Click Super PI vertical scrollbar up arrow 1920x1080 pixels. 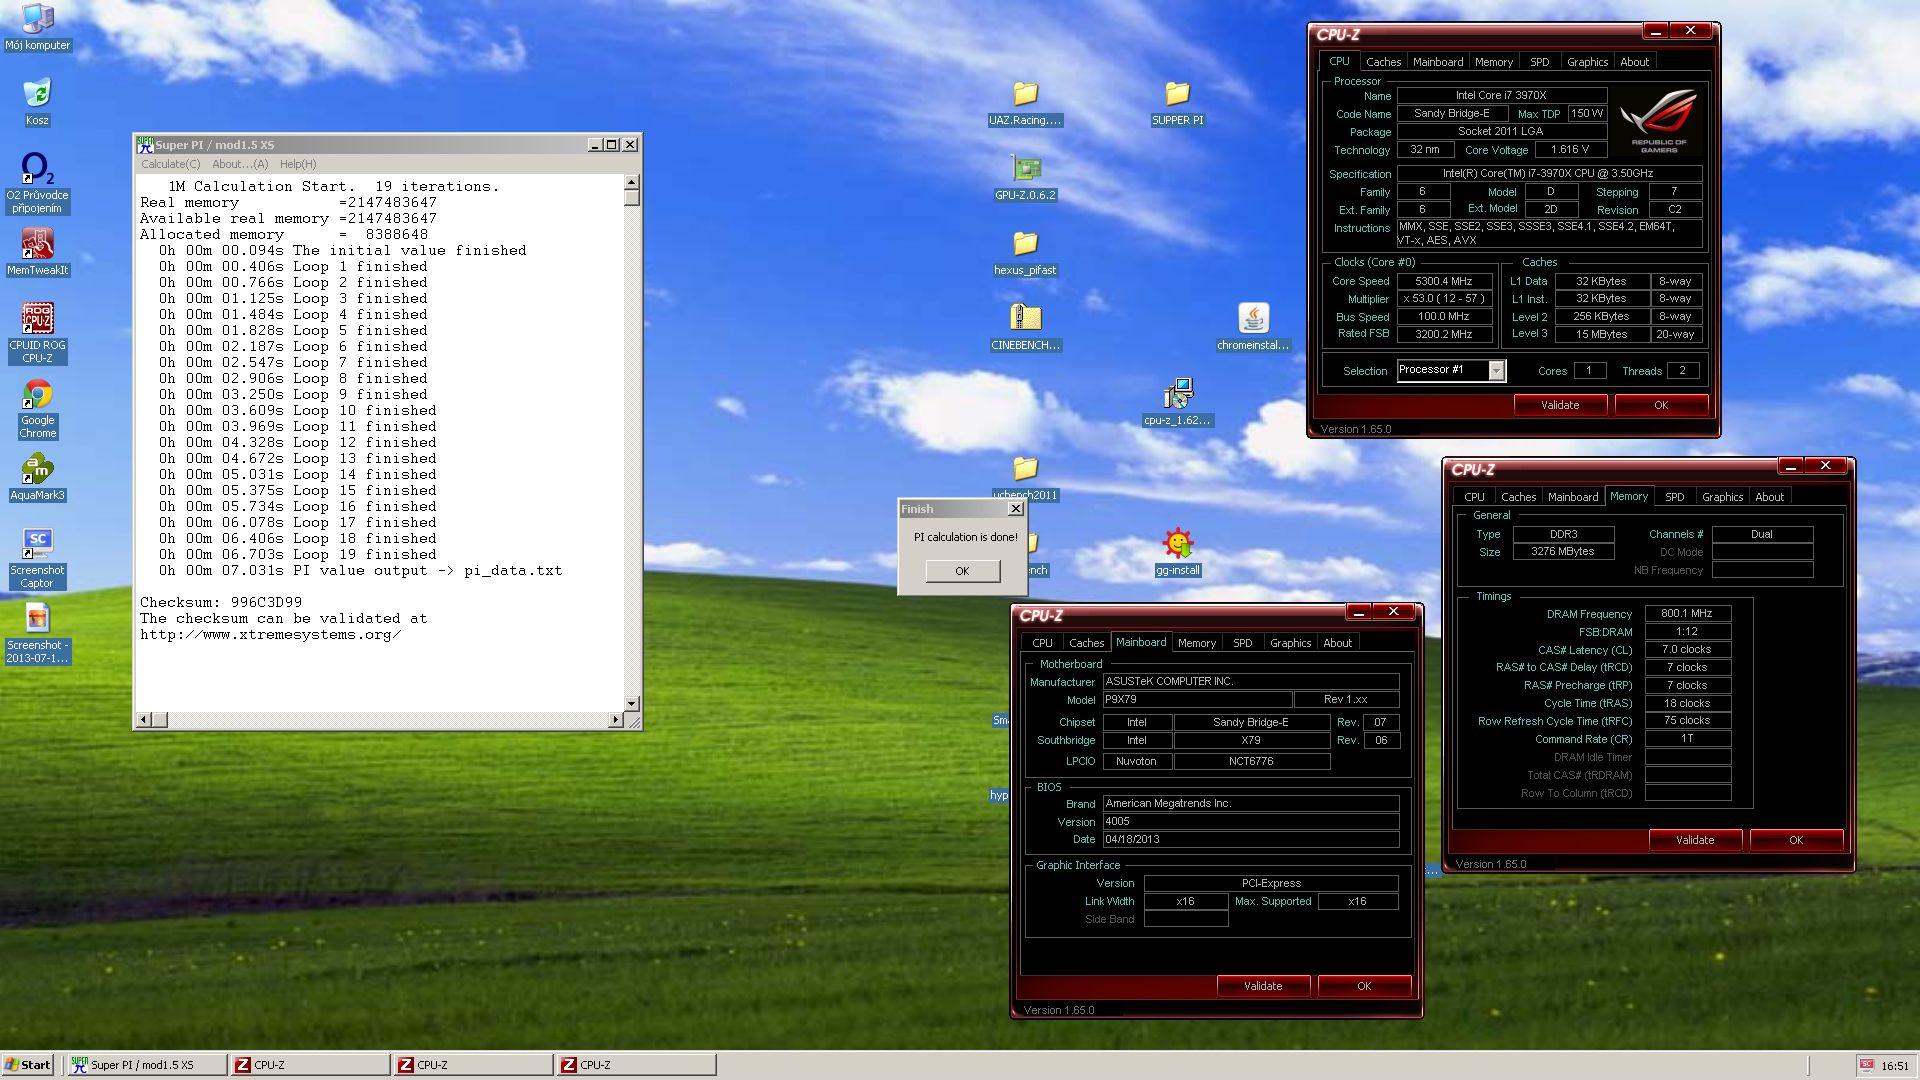[x=632, y=182]
